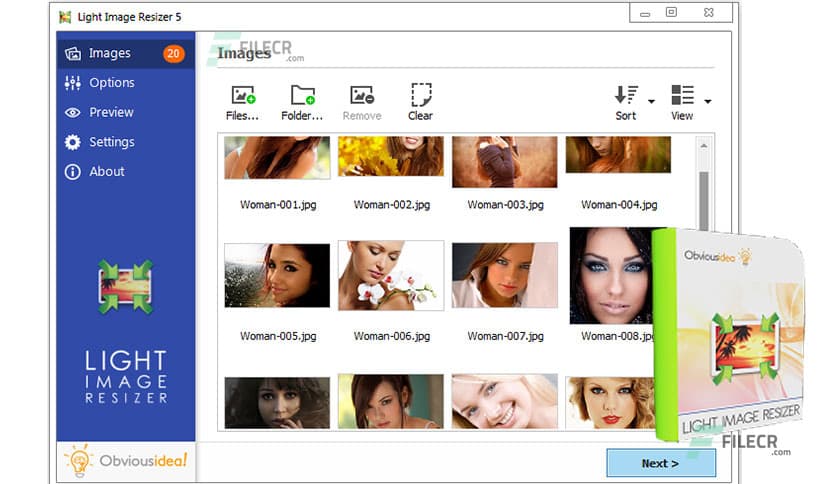This screenshot has width=836, height=484.
Task: Minimize the Light Image Resizer window
Action: (x=645, y=13)
